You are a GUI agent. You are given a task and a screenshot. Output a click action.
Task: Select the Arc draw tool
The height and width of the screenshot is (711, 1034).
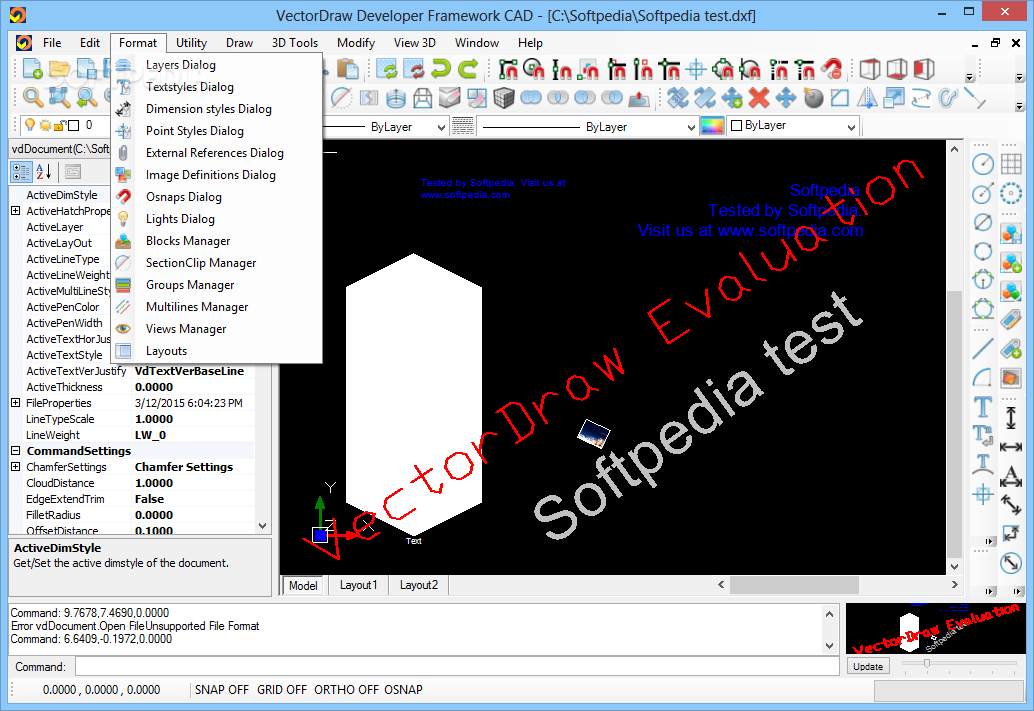983,378
